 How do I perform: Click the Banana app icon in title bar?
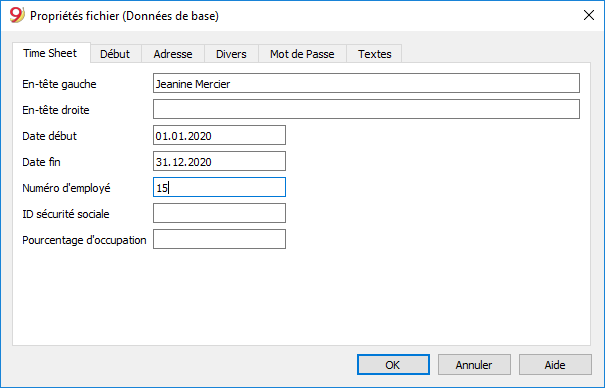(17, 15)
